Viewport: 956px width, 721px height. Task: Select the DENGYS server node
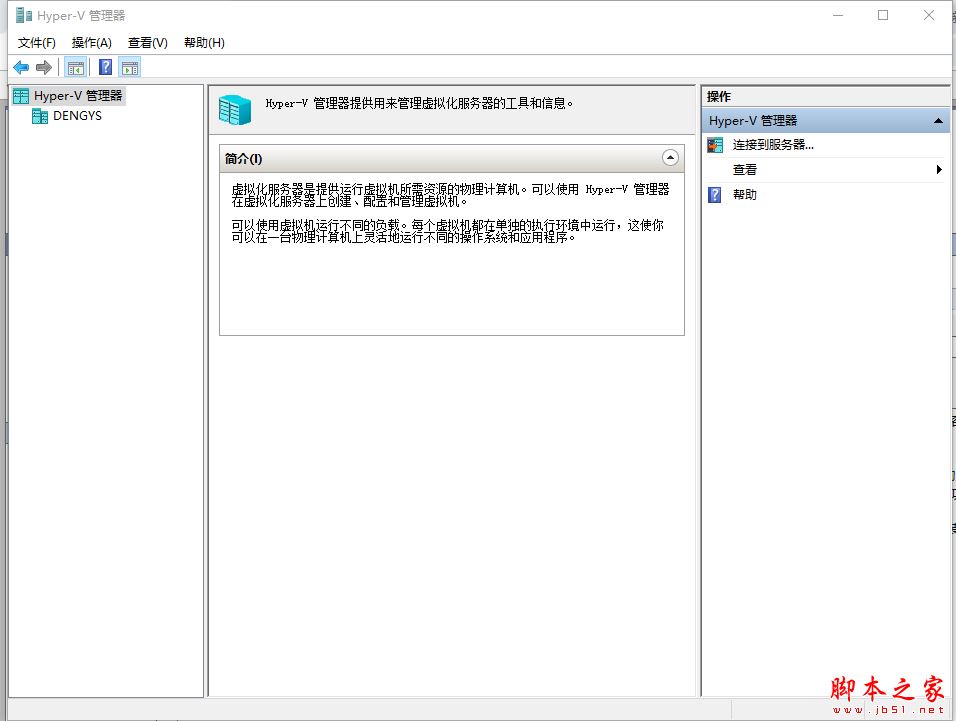point(77,116)
